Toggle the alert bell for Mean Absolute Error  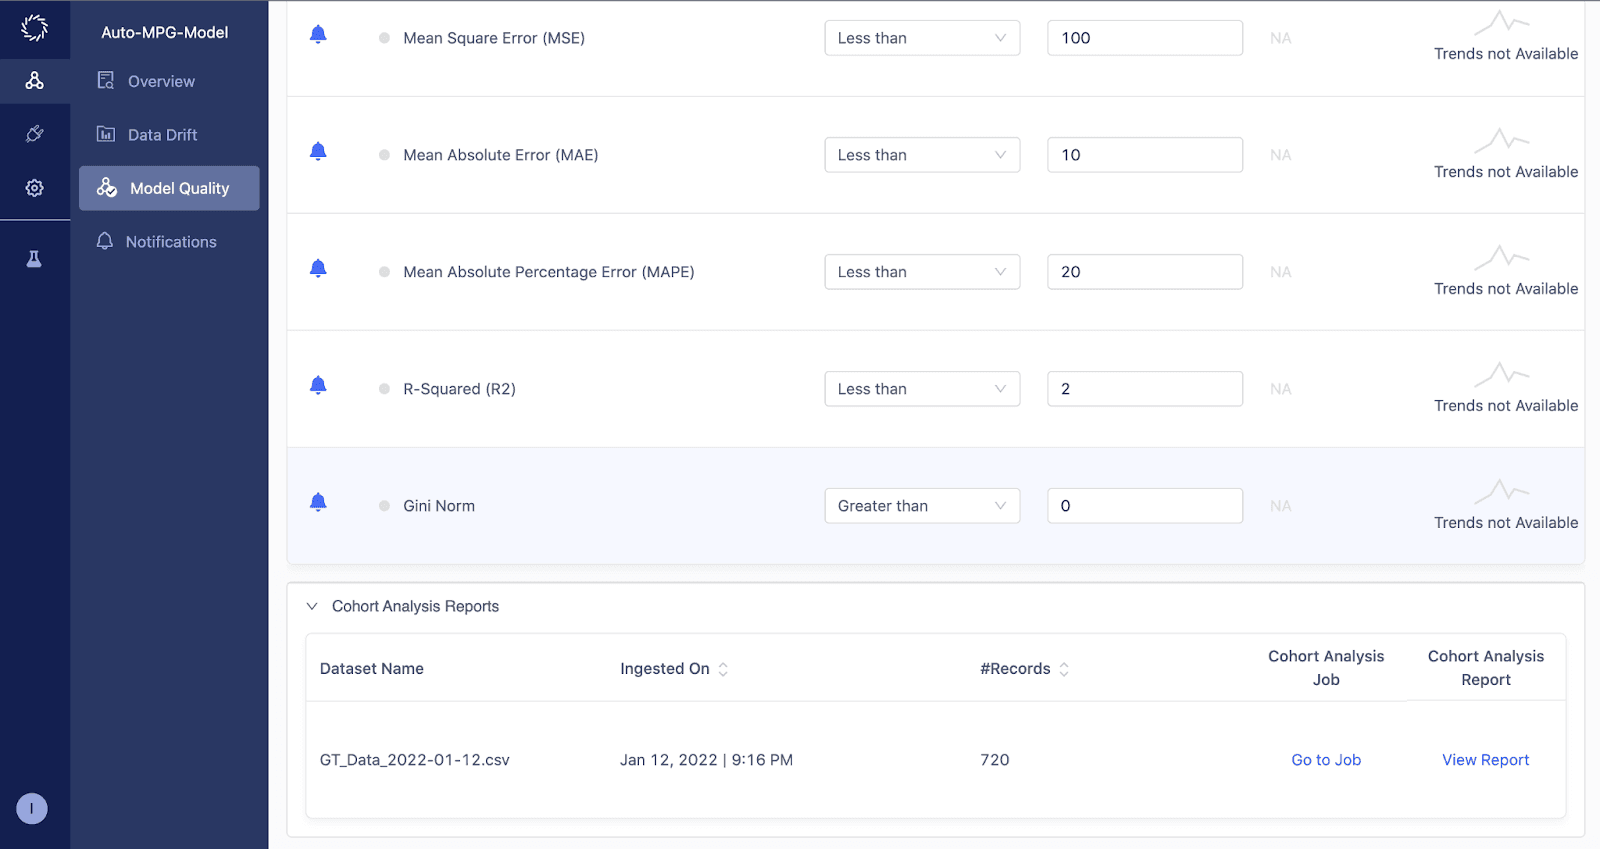pyautogui.click(x=318, y=152)
